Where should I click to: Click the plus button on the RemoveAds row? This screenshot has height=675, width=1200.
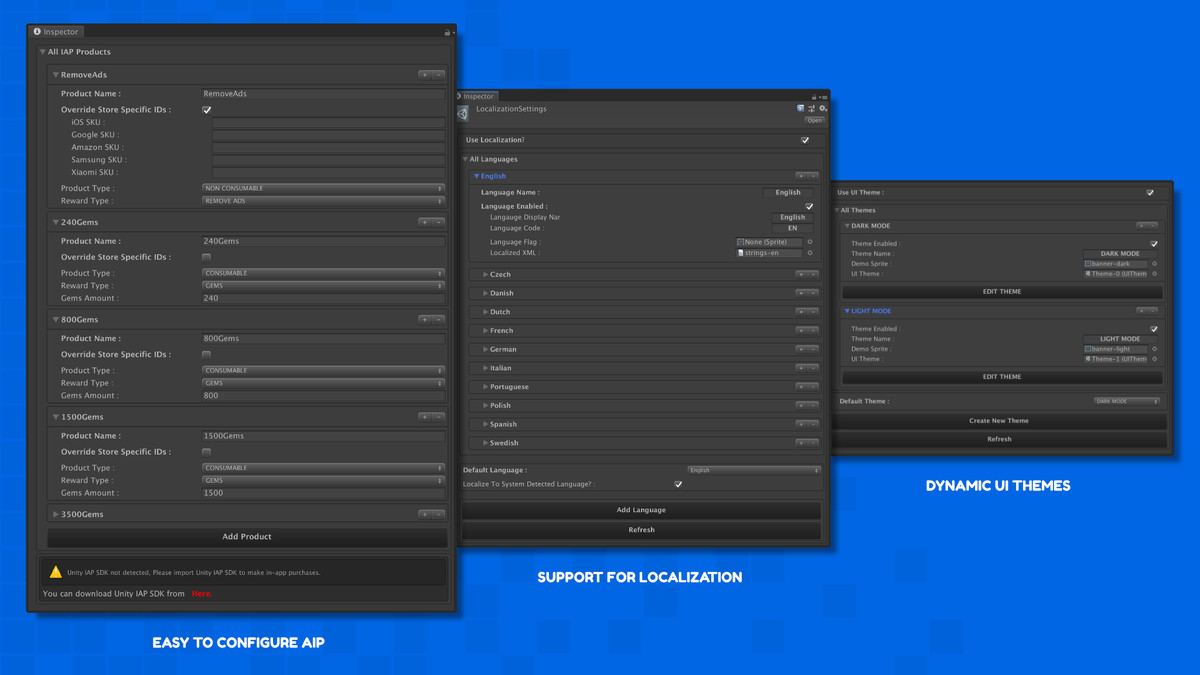tap(425, 75)
